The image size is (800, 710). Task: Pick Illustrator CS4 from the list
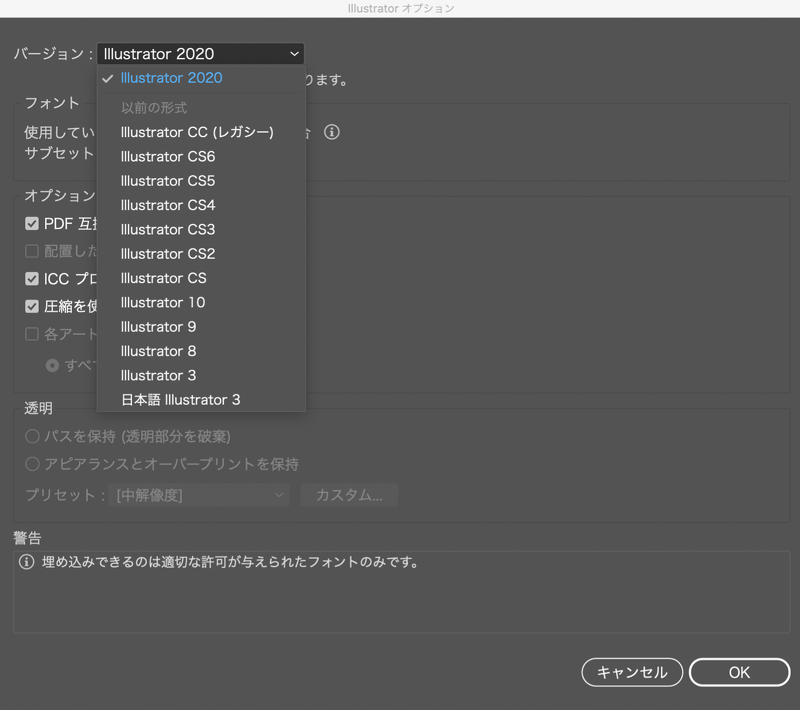click(167, 205)
